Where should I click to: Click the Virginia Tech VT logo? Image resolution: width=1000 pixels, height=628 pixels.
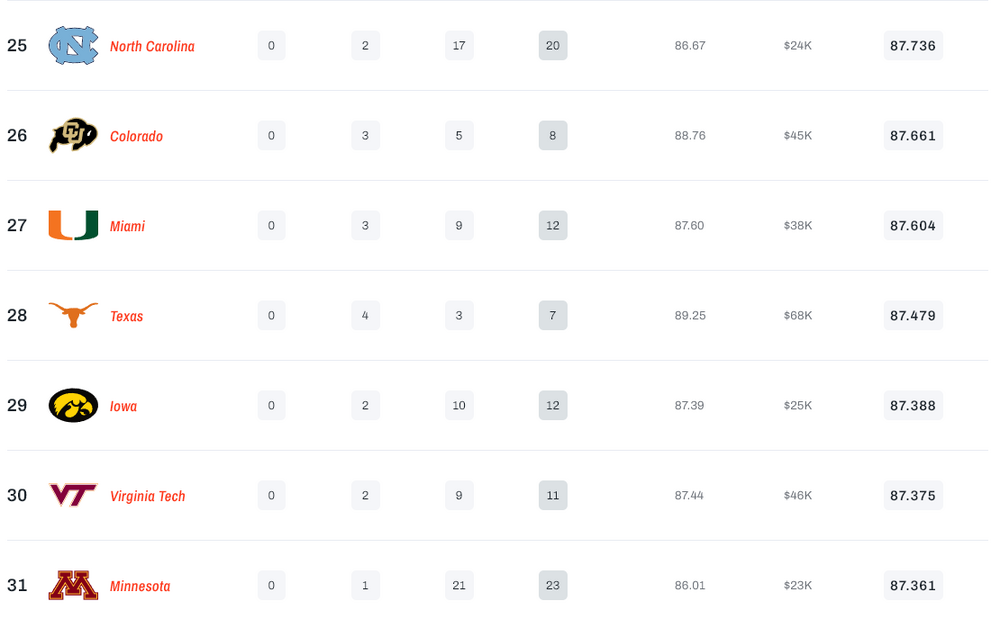(73, 496)
